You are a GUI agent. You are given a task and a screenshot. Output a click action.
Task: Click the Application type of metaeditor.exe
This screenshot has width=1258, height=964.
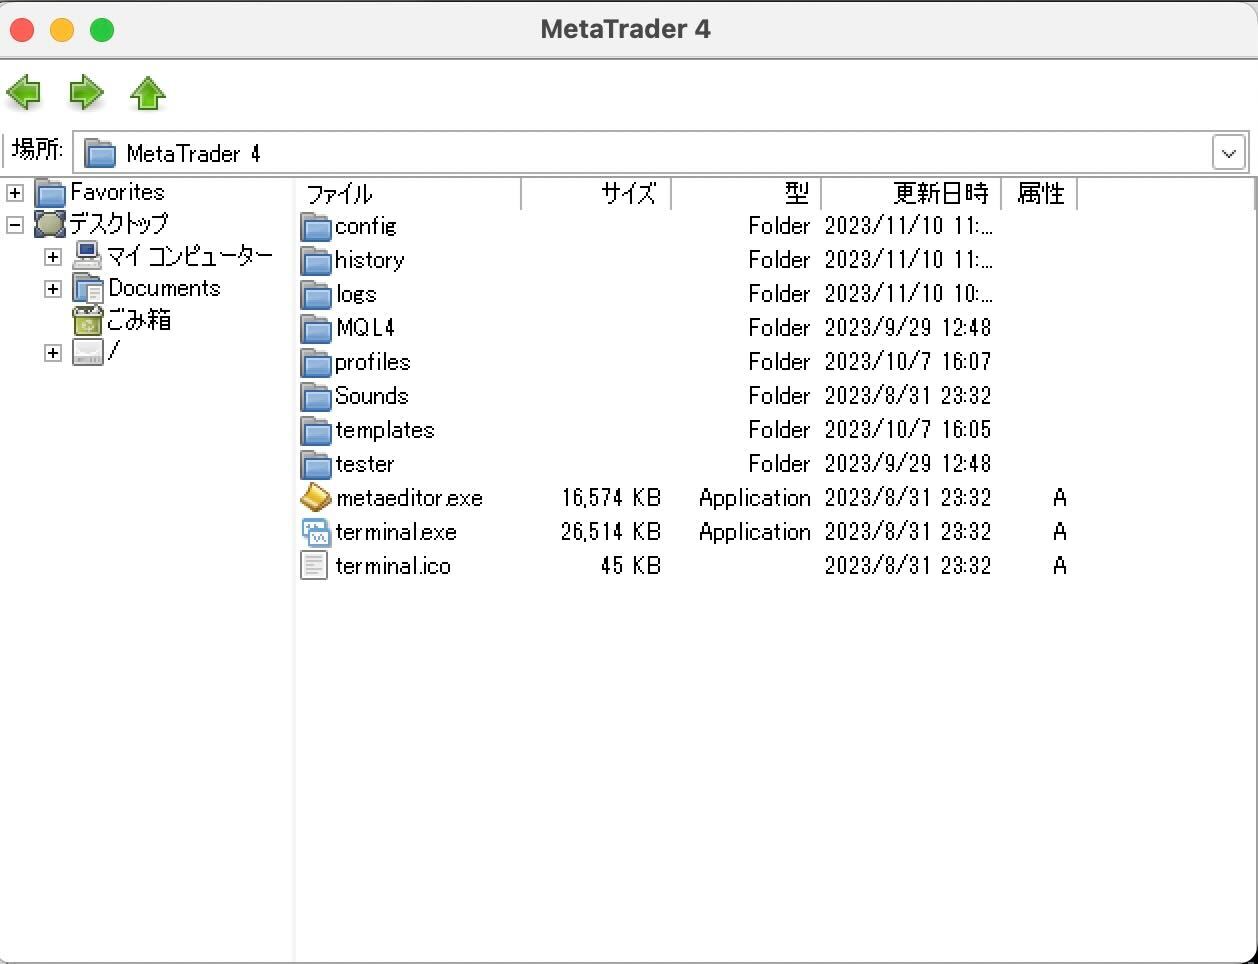pyautogui.click(x=755, y=498)
